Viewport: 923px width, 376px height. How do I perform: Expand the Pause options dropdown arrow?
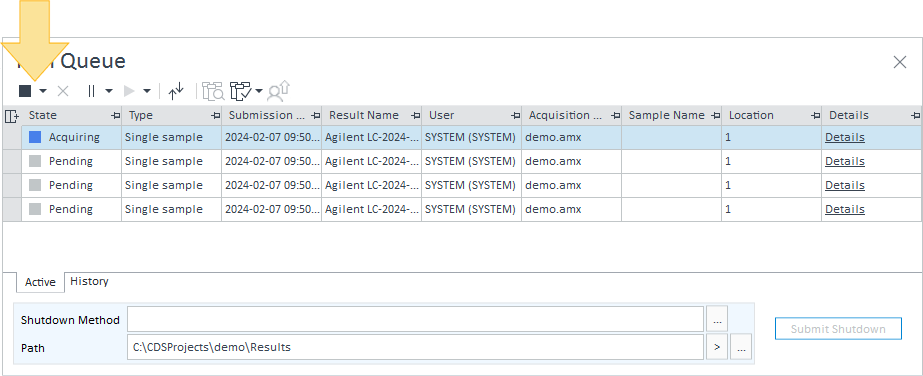(109, 91)
